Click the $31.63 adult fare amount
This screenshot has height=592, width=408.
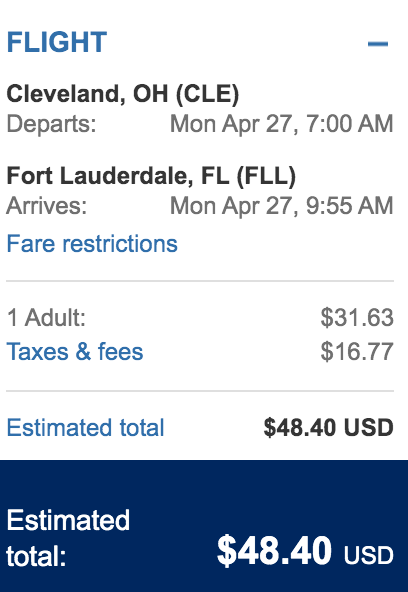pos(357,318)
